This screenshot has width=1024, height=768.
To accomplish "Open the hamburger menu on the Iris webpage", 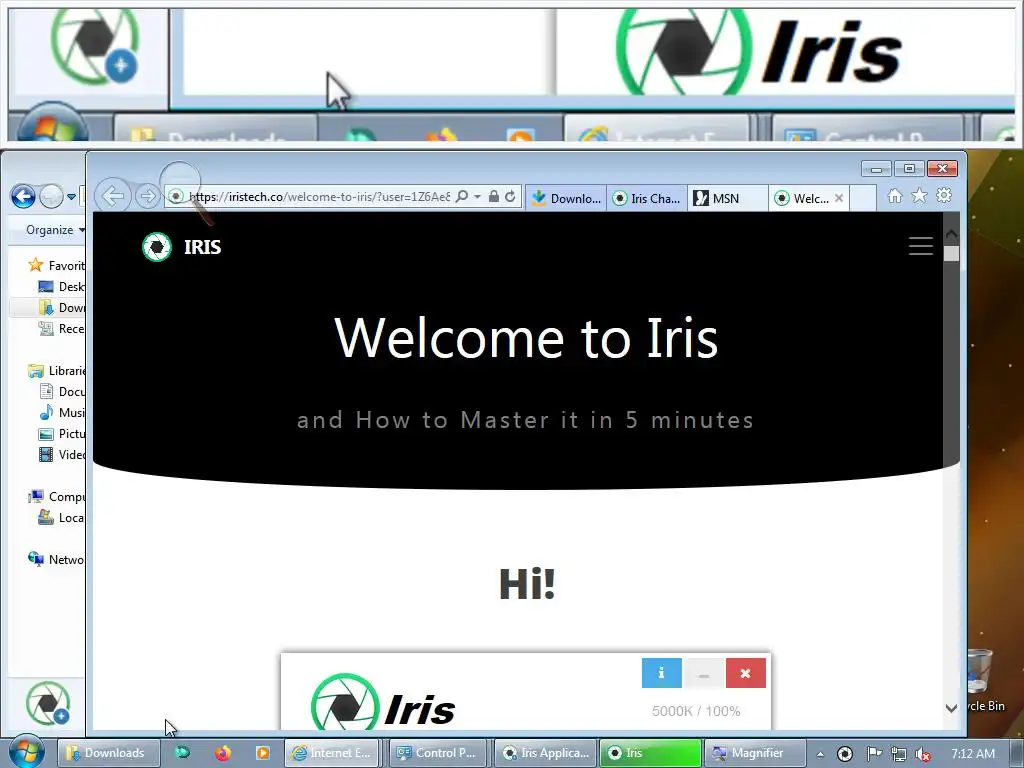I will (920, 246).
